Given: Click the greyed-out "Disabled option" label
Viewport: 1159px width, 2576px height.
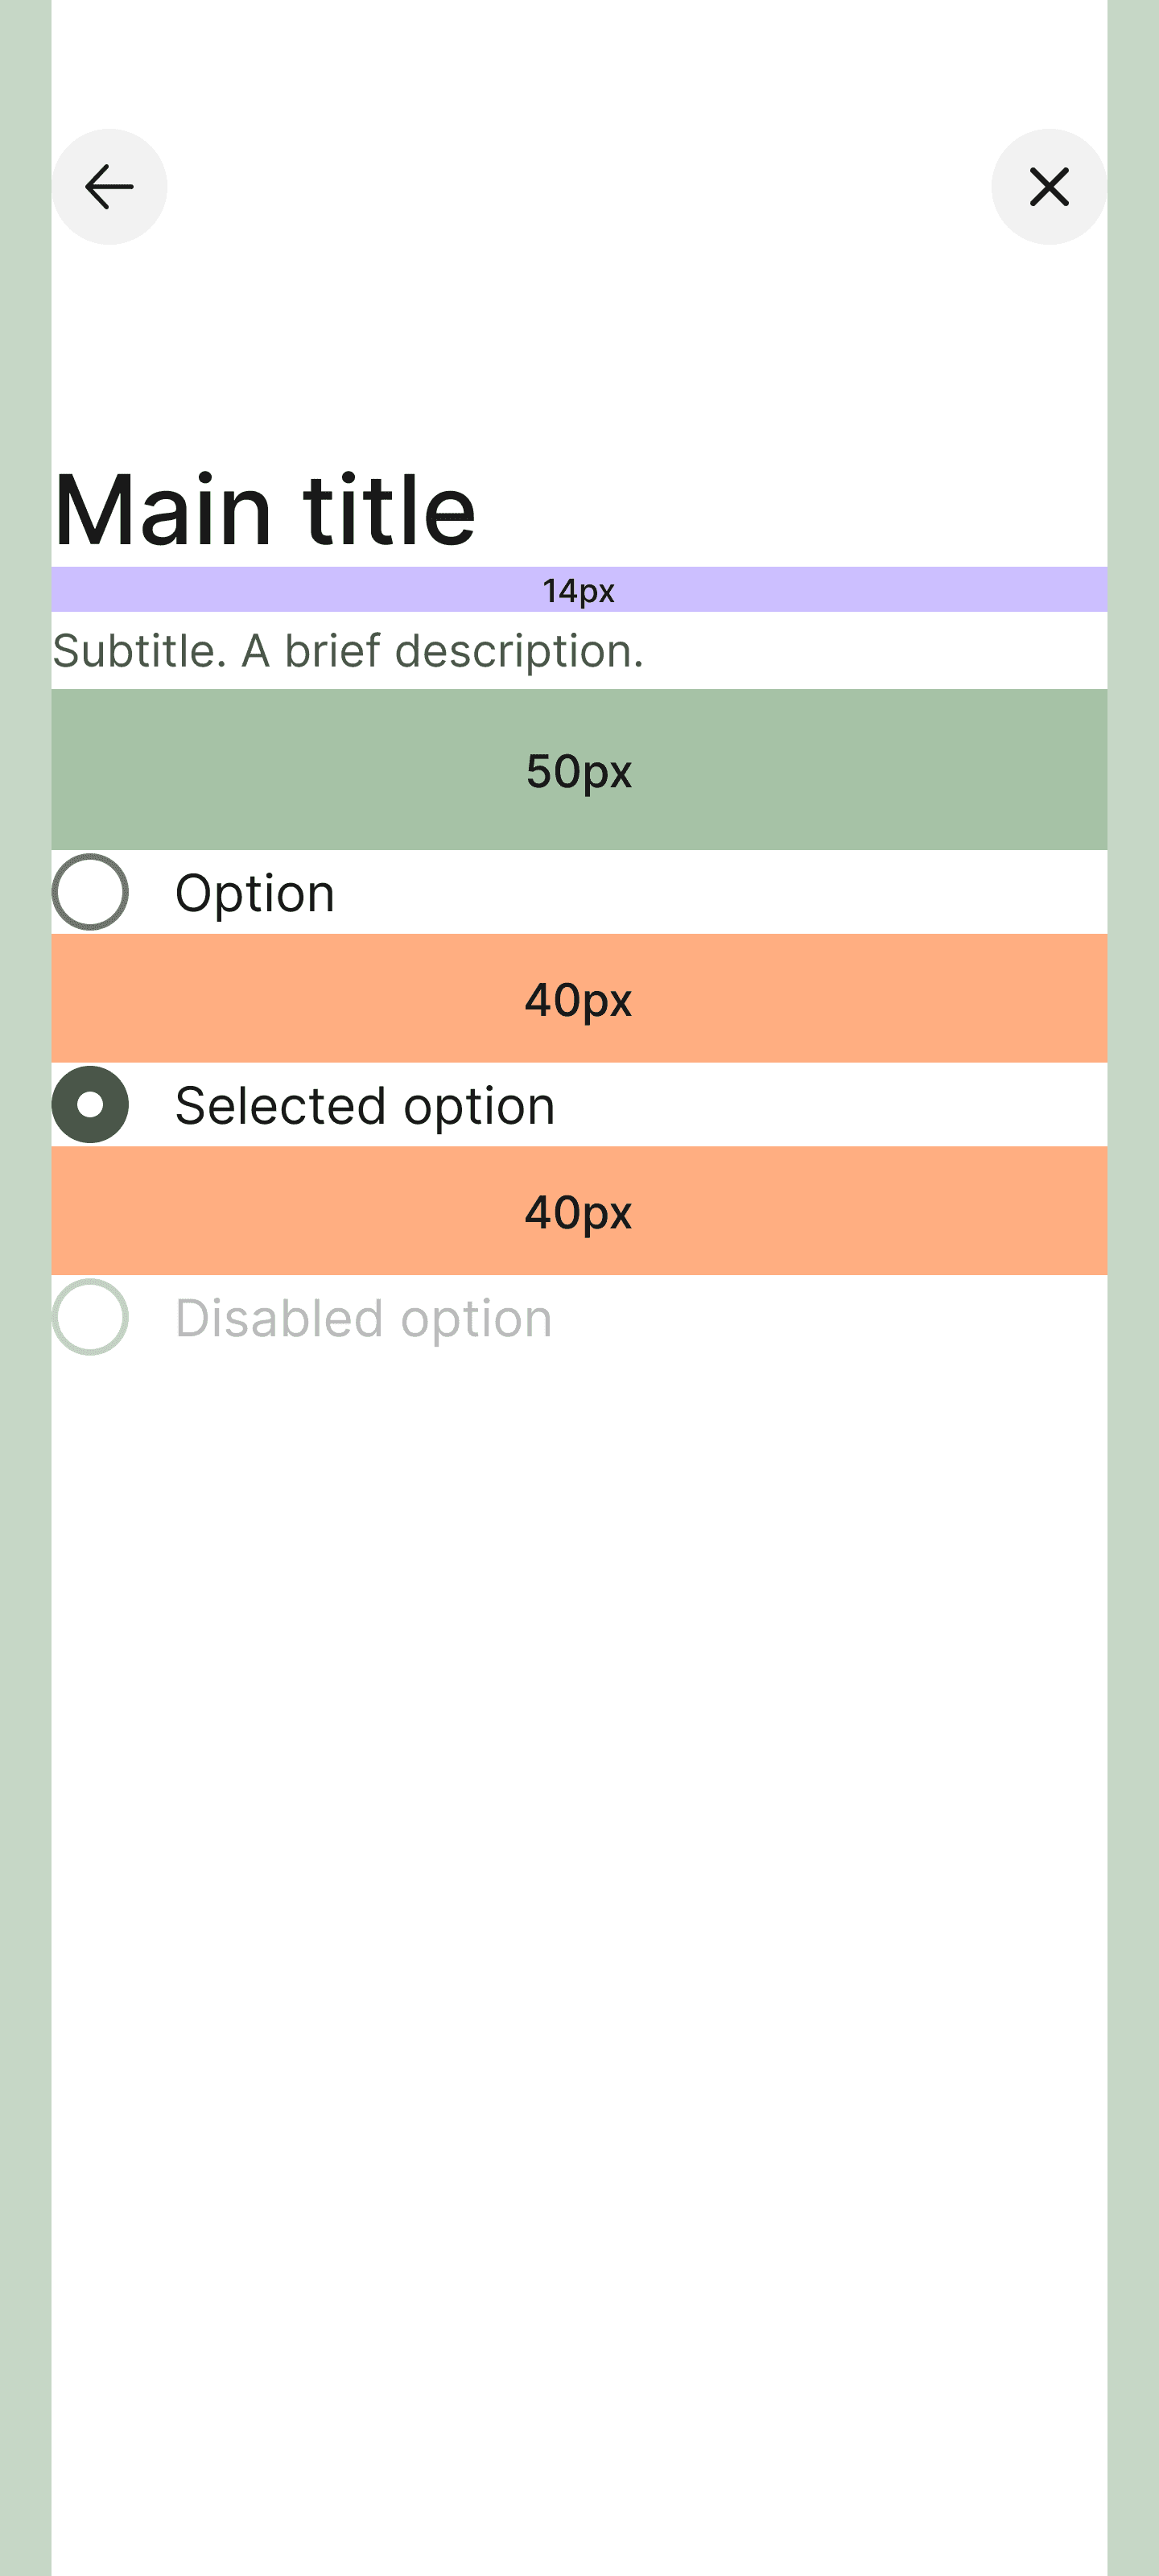Looking at the screenshot, I should (363, 1318).
